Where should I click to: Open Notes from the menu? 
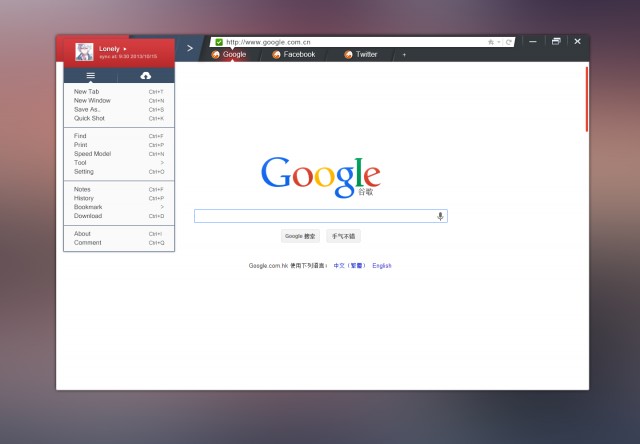click(119, 189)
